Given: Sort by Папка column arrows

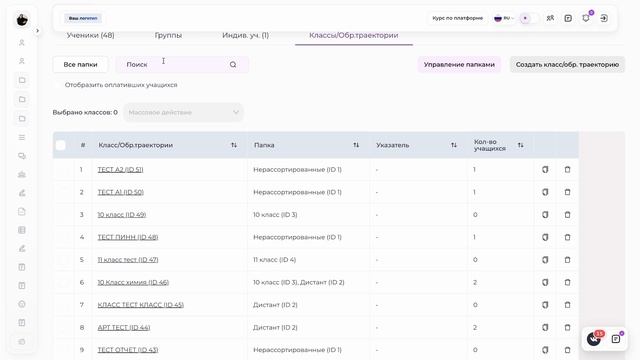Looking at the screenshot, I should click(x=356, y=145).
